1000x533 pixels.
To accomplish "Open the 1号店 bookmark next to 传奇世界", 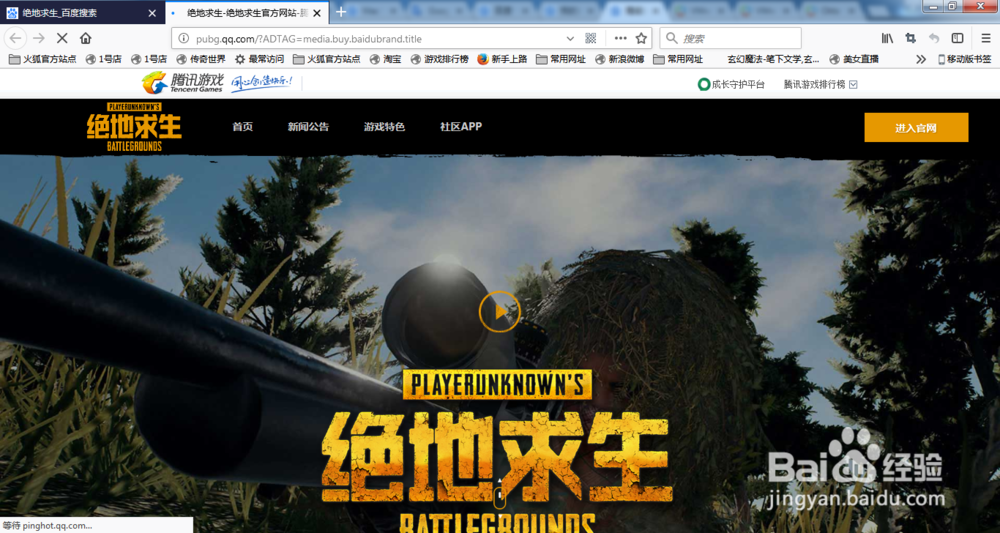I will click(x=149, y=59).
